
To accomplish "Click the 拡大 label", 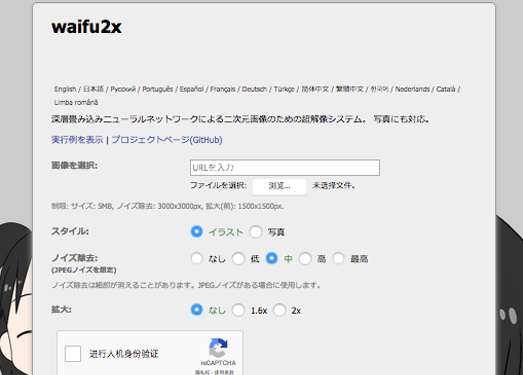I will coord(61,310).
